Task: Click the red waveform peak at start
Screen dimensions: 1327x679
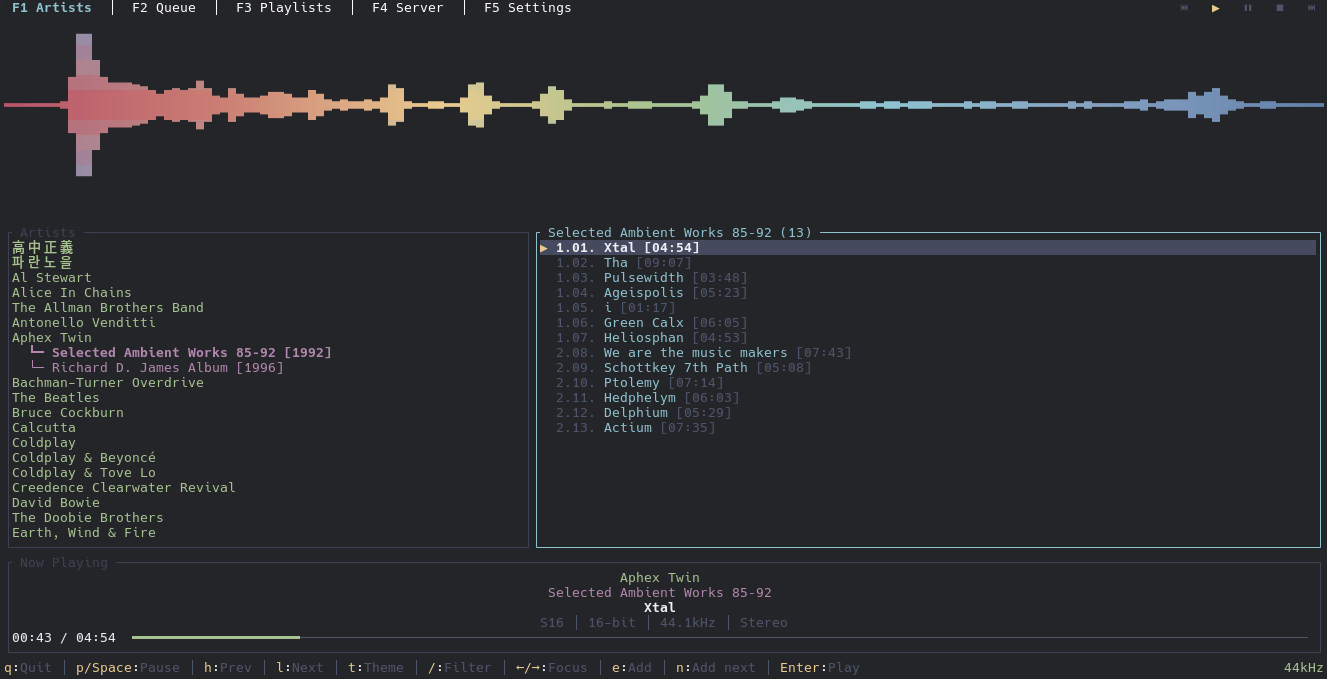Action: 84,105
